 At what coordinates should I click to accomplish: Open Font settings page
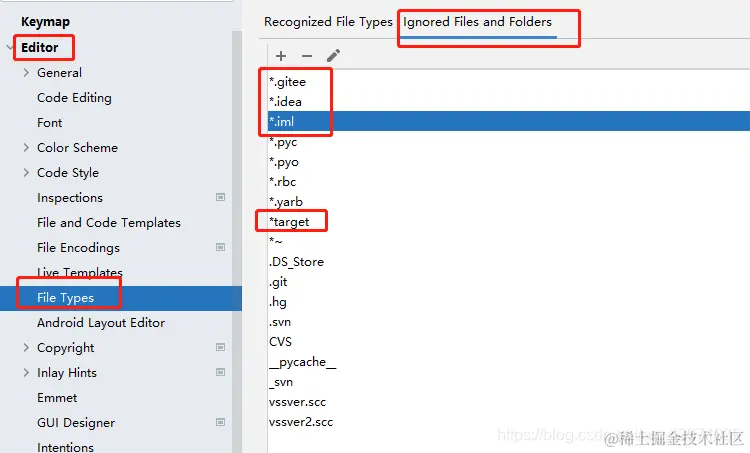coord(50,122)
